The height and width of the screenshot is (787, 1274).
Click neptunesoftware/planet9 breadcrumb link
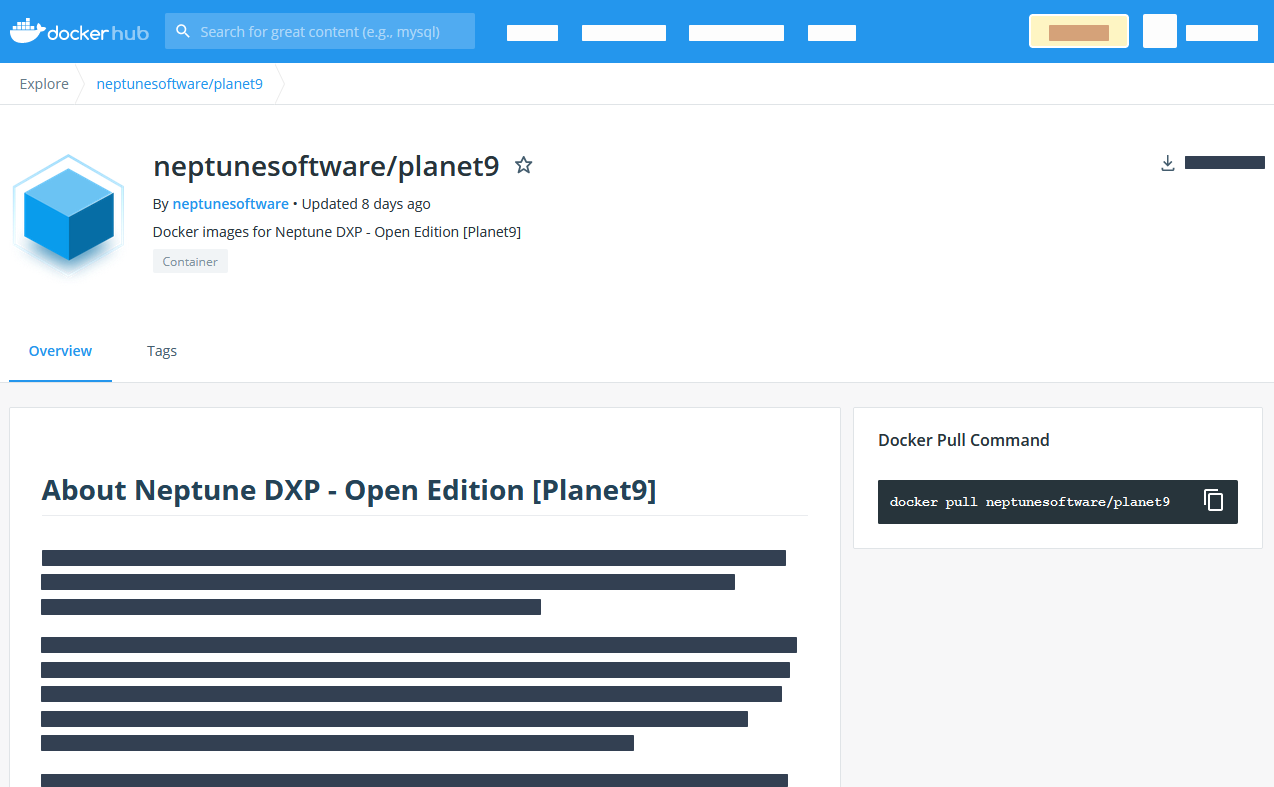tap(179, 84)
